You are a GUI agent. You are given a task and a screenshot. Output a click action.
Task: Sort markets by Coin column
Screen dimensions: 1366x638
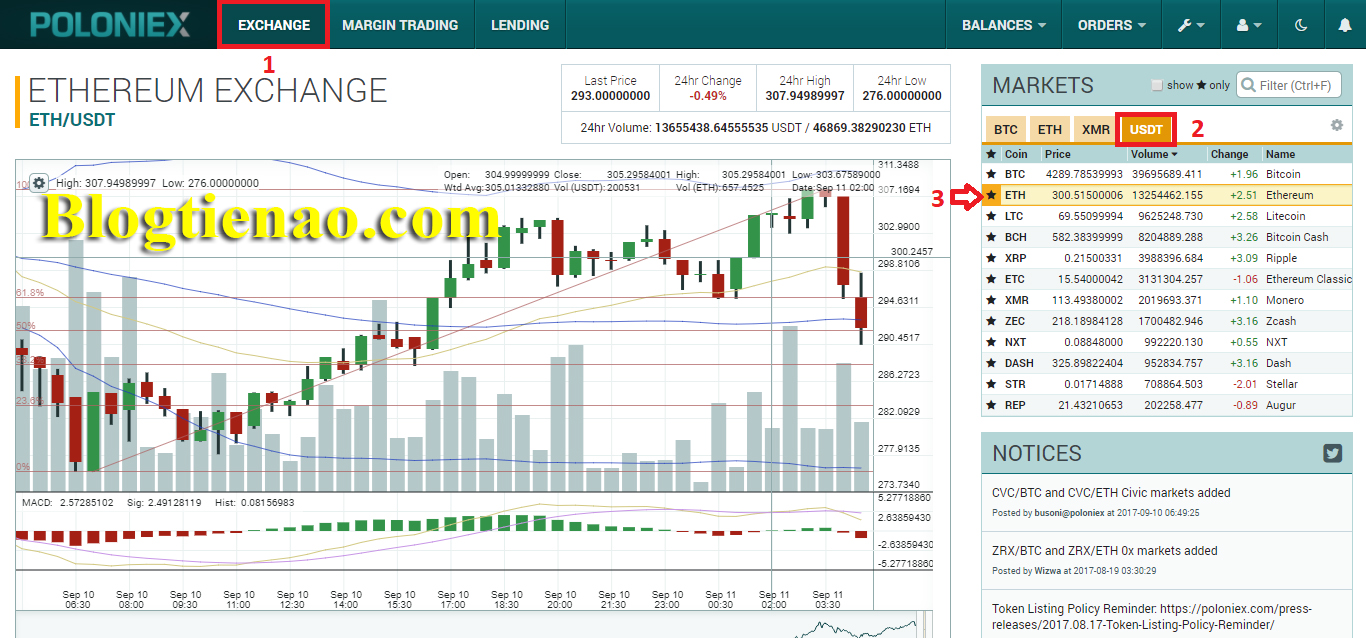point(1016,154)
